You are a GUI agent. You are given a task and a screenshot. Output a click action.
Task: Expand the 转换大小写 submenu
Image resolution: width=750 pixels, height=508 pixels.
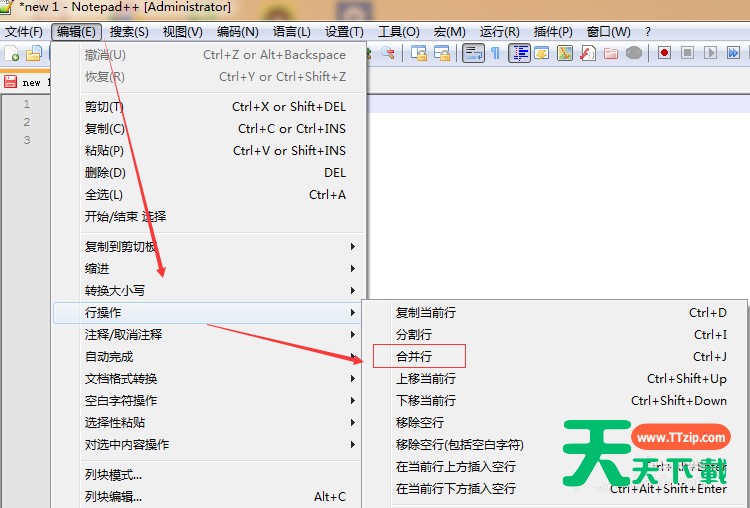click(209, 291)
